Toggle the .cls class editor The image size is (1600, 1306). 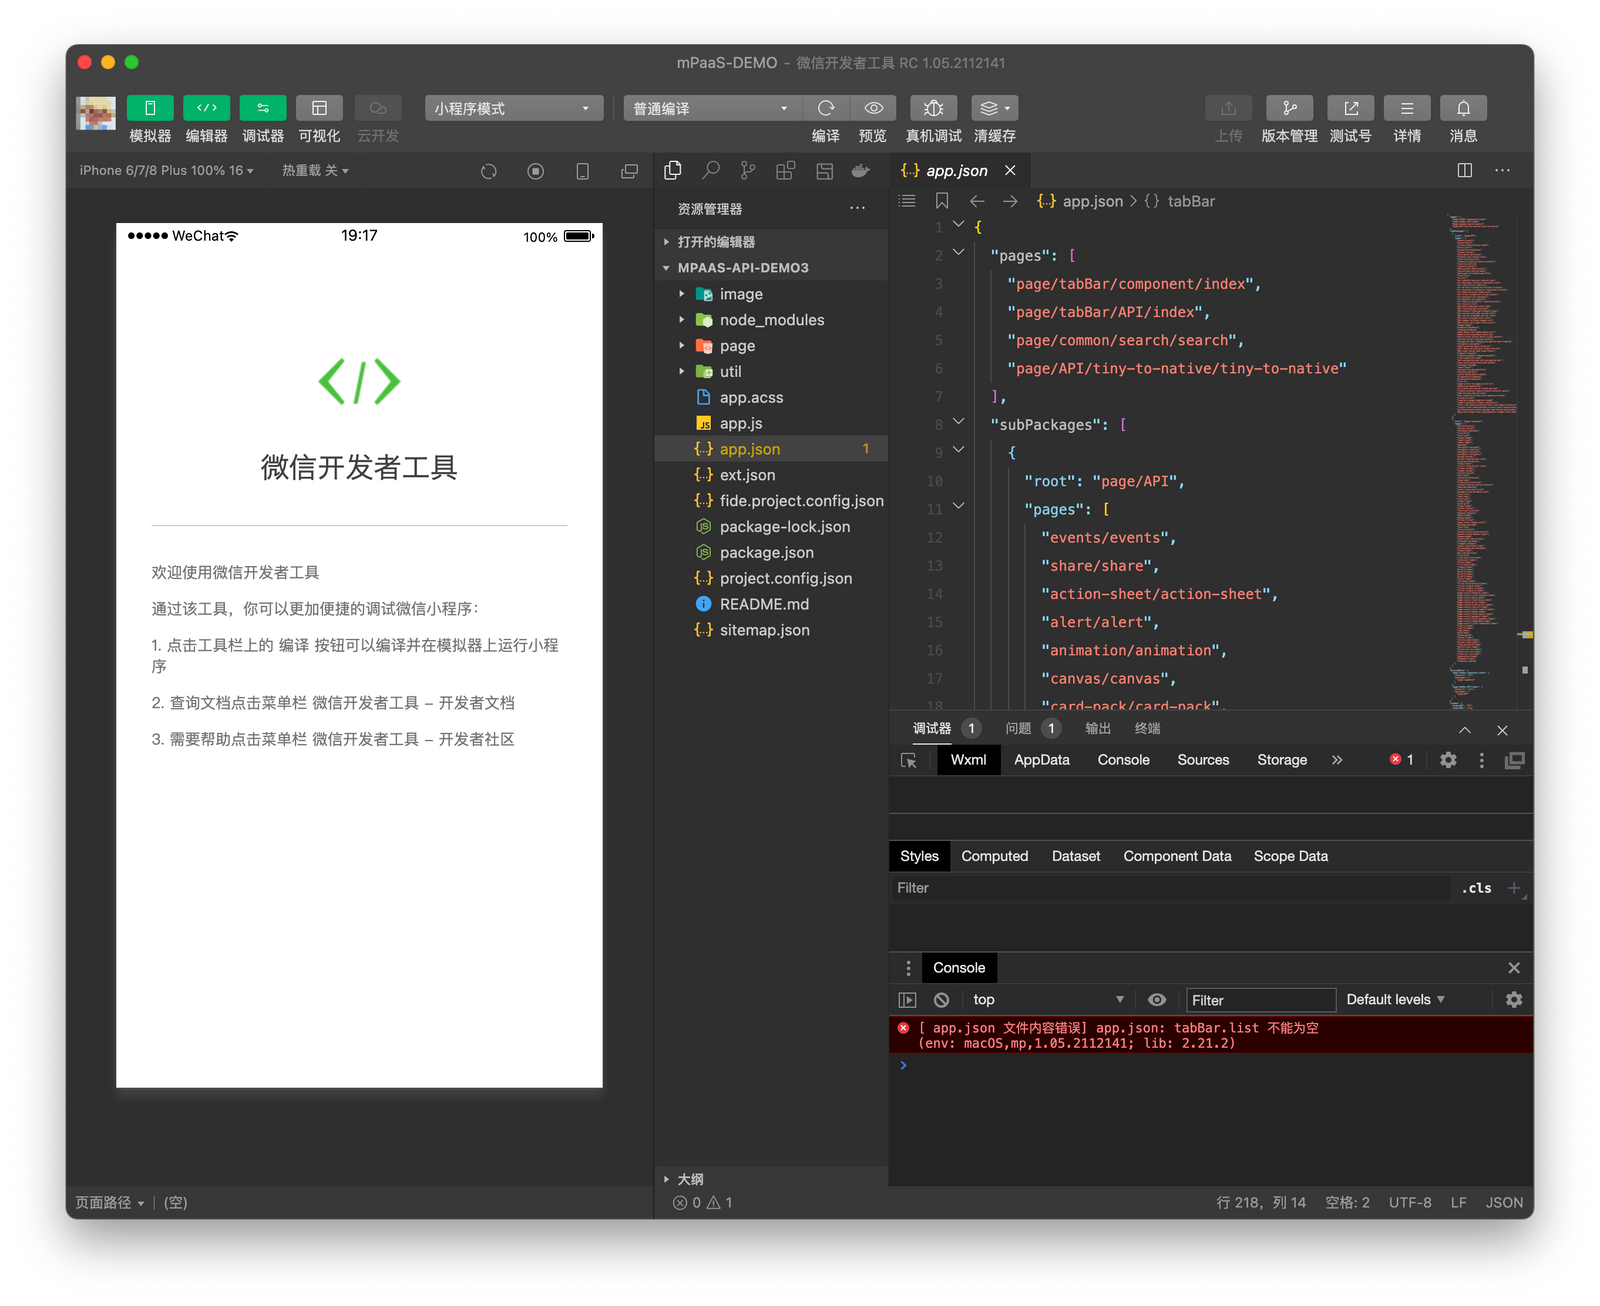pos(1477,888)
